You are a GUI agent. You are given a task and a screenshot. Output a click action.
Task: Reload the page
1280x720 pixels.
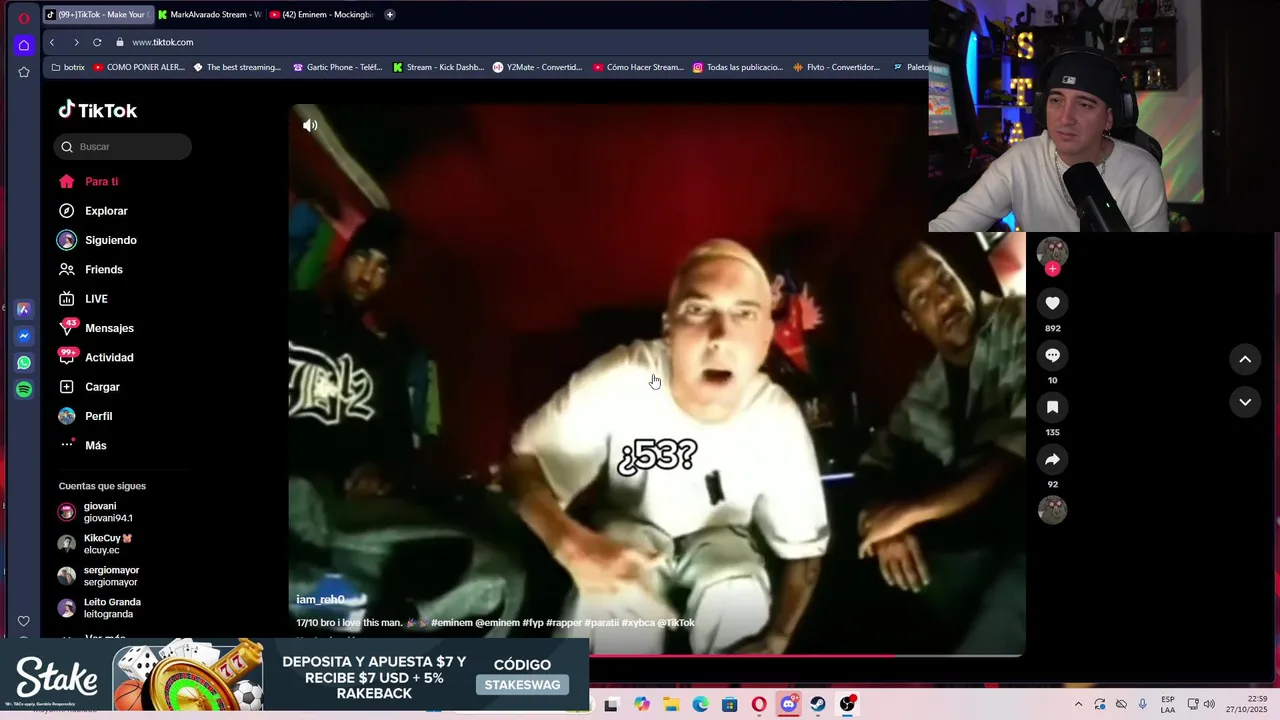97,42
